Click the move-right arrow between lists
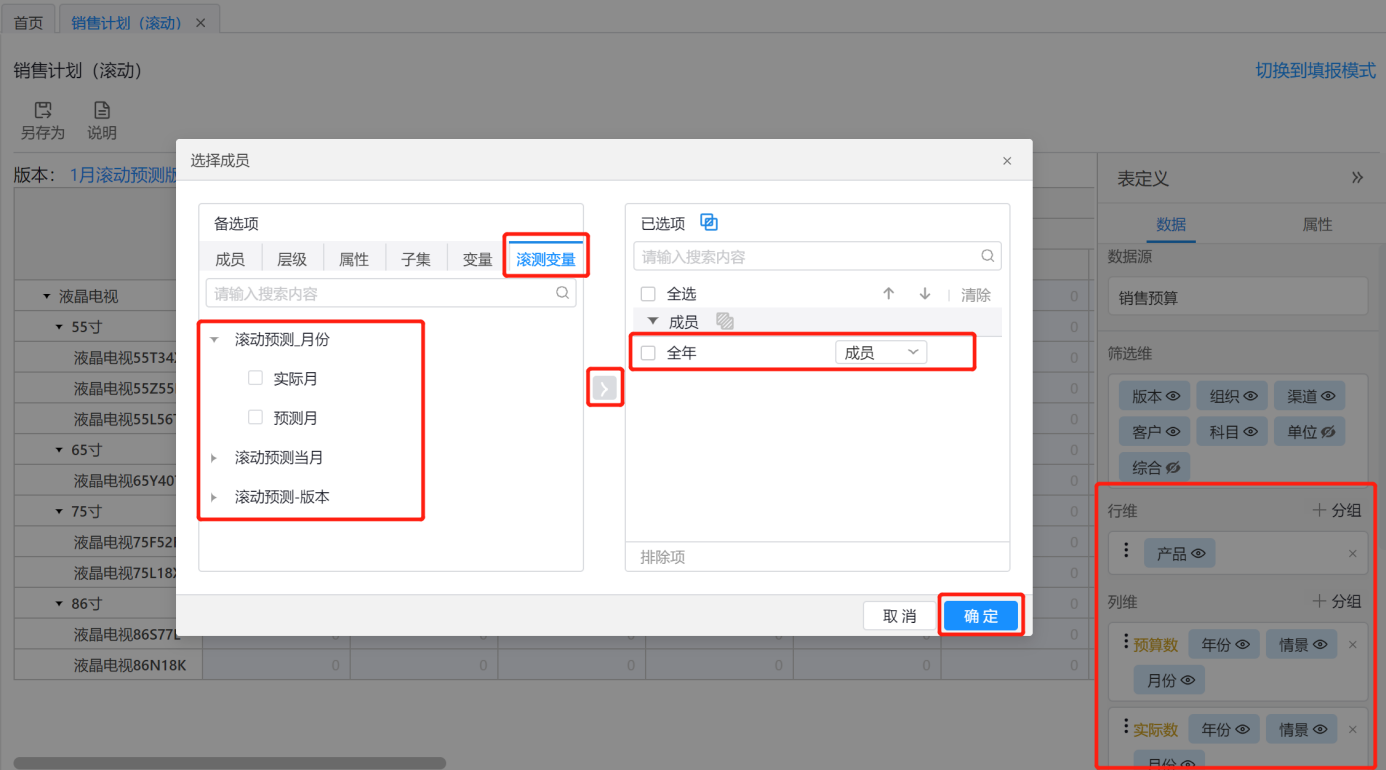The image size is (1386, 770). (x=604, y=388)
